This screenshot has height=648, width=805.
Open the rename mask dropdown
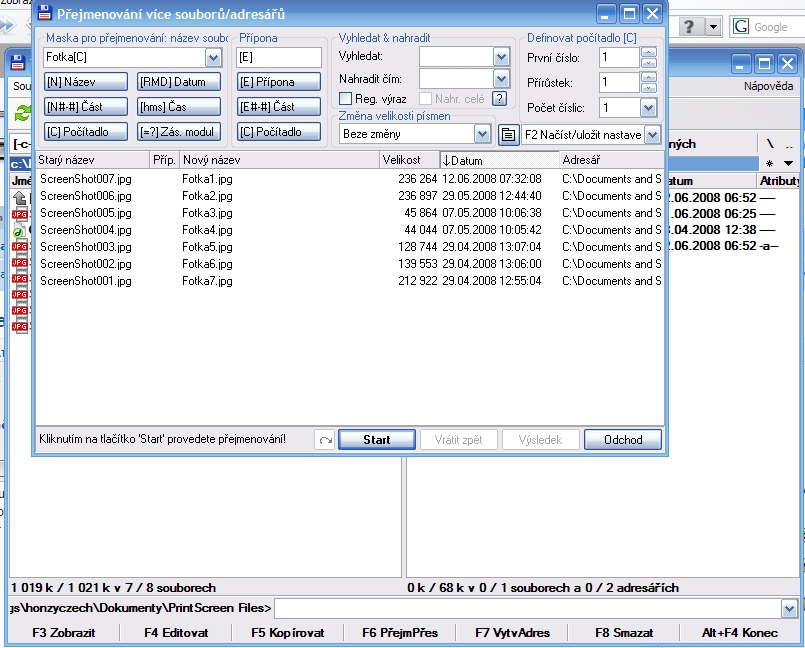(213, 58)
